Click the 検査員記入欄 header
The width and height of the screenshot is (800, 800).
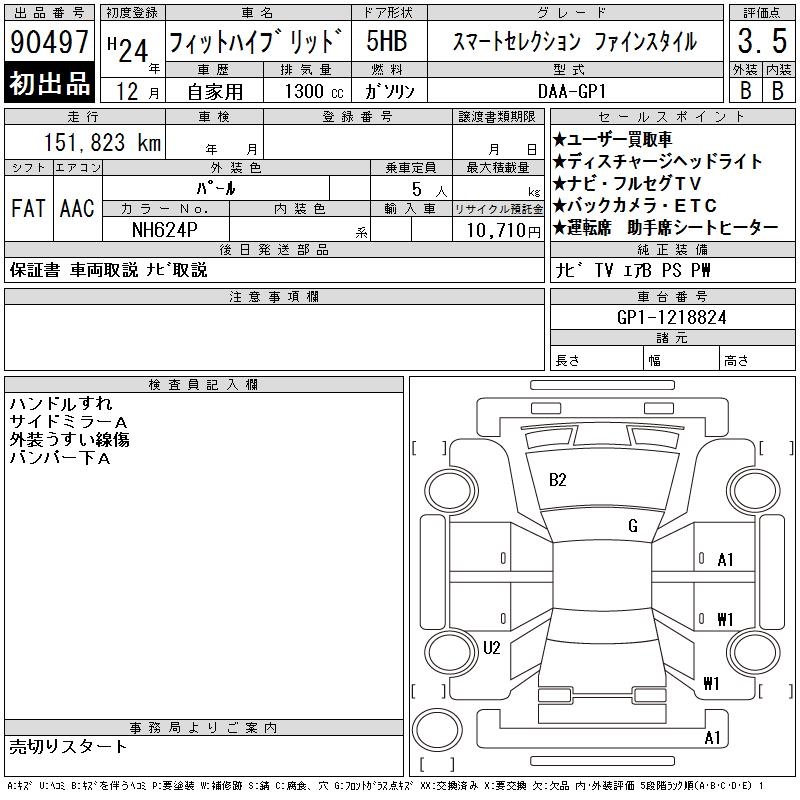pyautogui.click(x=204, y=384)
